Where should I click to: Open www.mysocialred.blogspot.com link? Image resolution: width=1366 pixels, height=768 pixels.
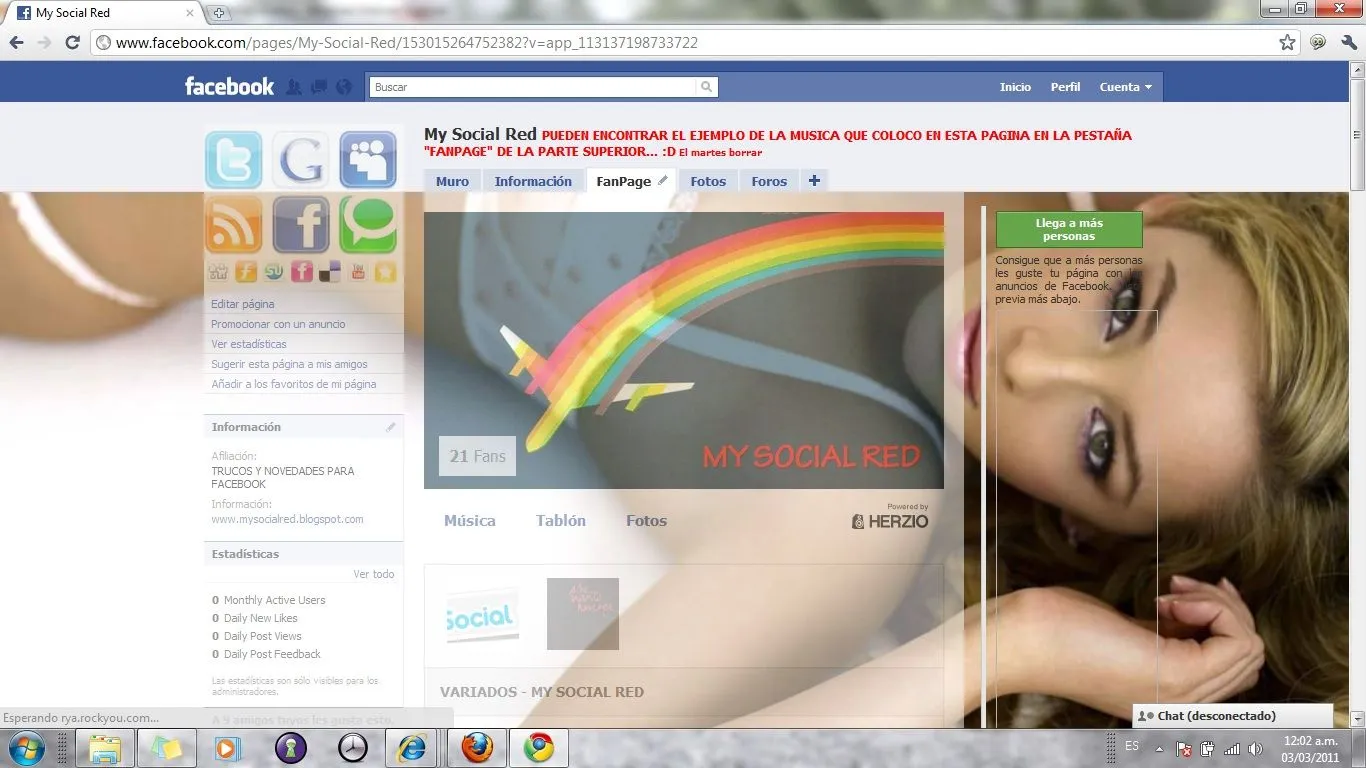coord(287,519)
